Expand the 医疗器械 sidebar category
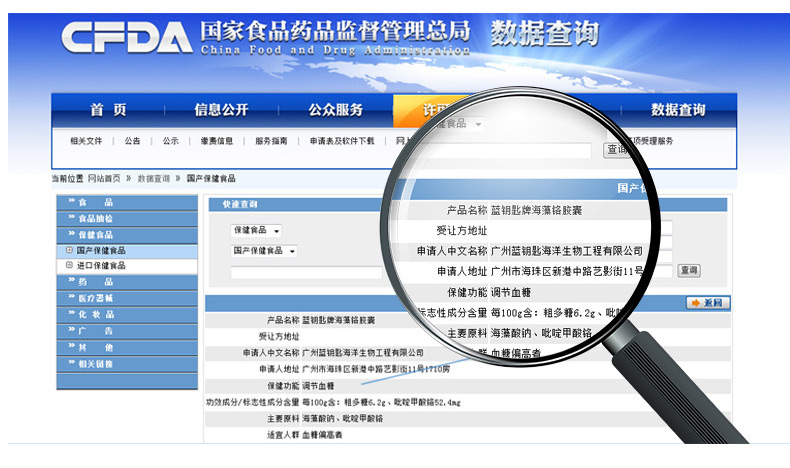 pos(127,298)
